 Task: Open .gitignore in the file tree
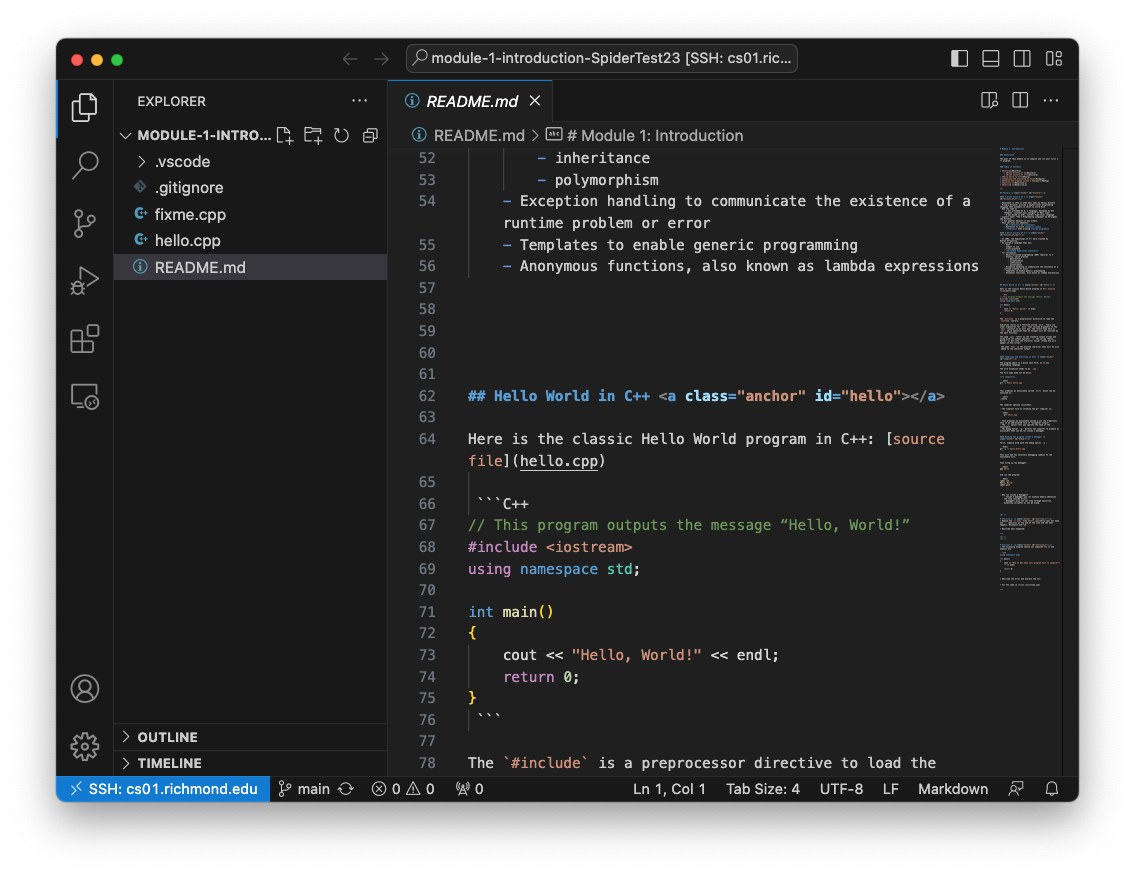(x=250, y=188)
